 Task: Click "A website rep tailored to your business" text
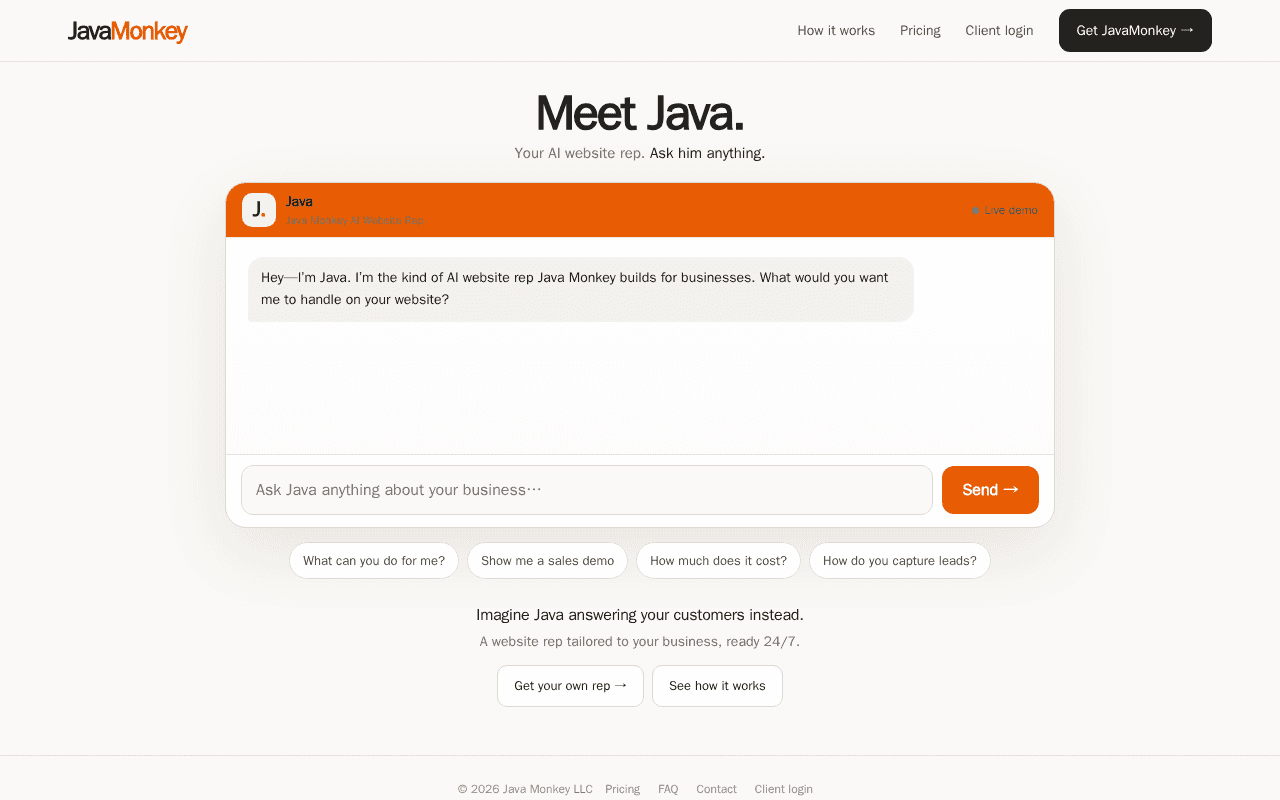click(x=640, y=642)
